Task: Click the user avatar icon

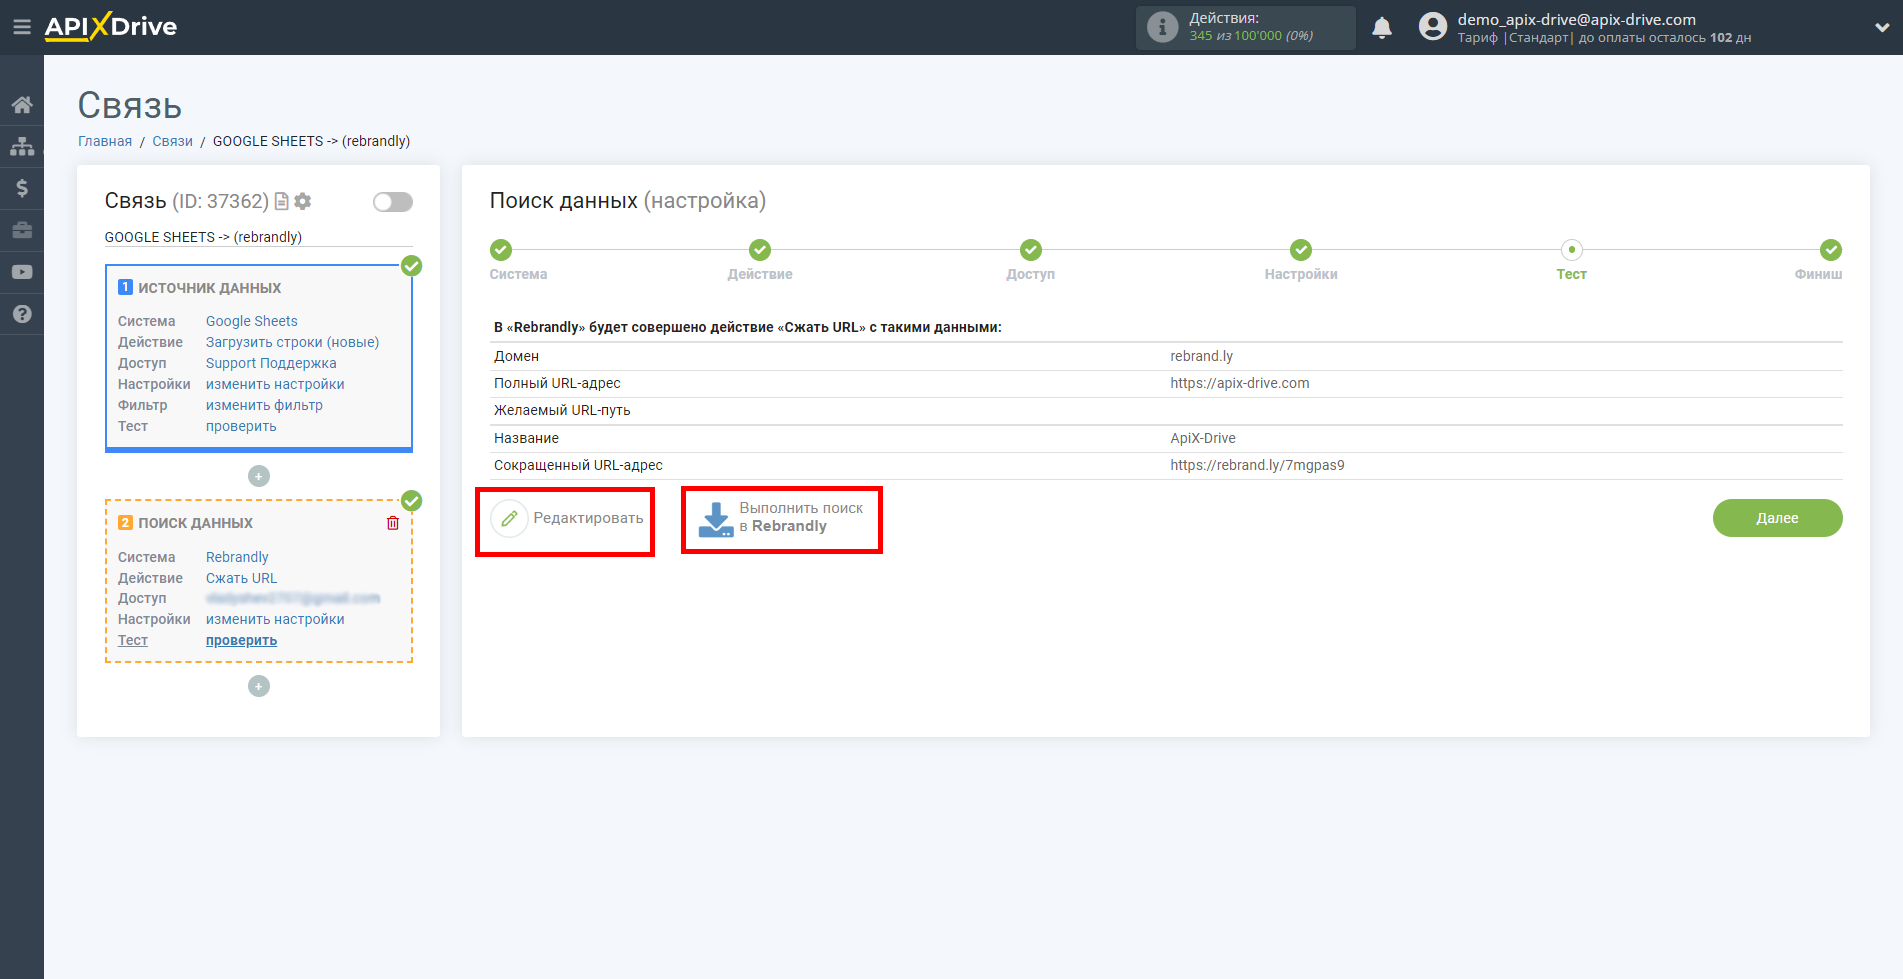Action: 1433,27
